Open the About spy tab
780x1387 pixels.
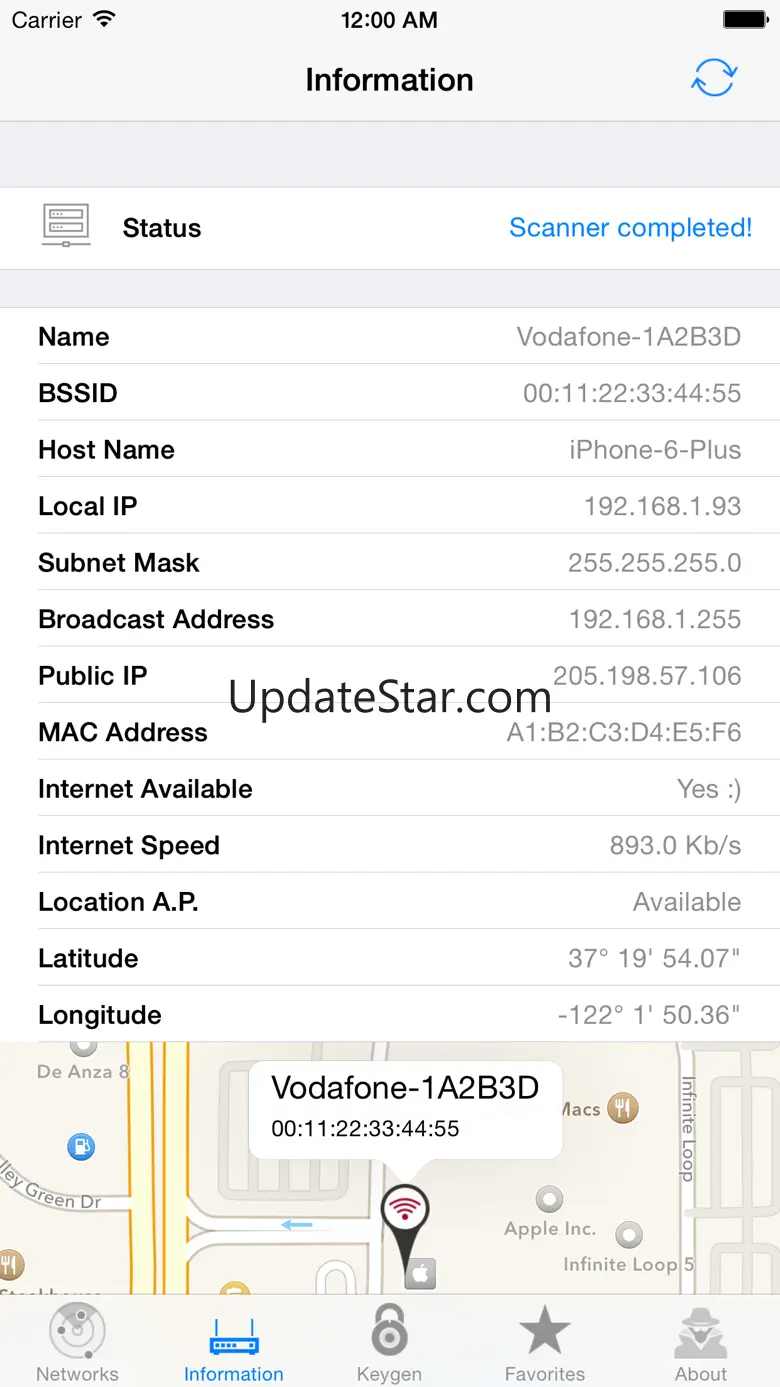[x=701, y=1343]
